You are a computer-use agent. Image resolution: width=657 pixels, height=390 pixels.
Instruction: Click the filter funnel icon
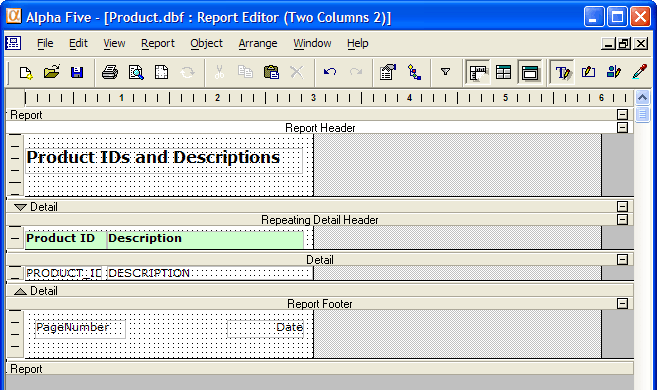click(x=445, y=72)
